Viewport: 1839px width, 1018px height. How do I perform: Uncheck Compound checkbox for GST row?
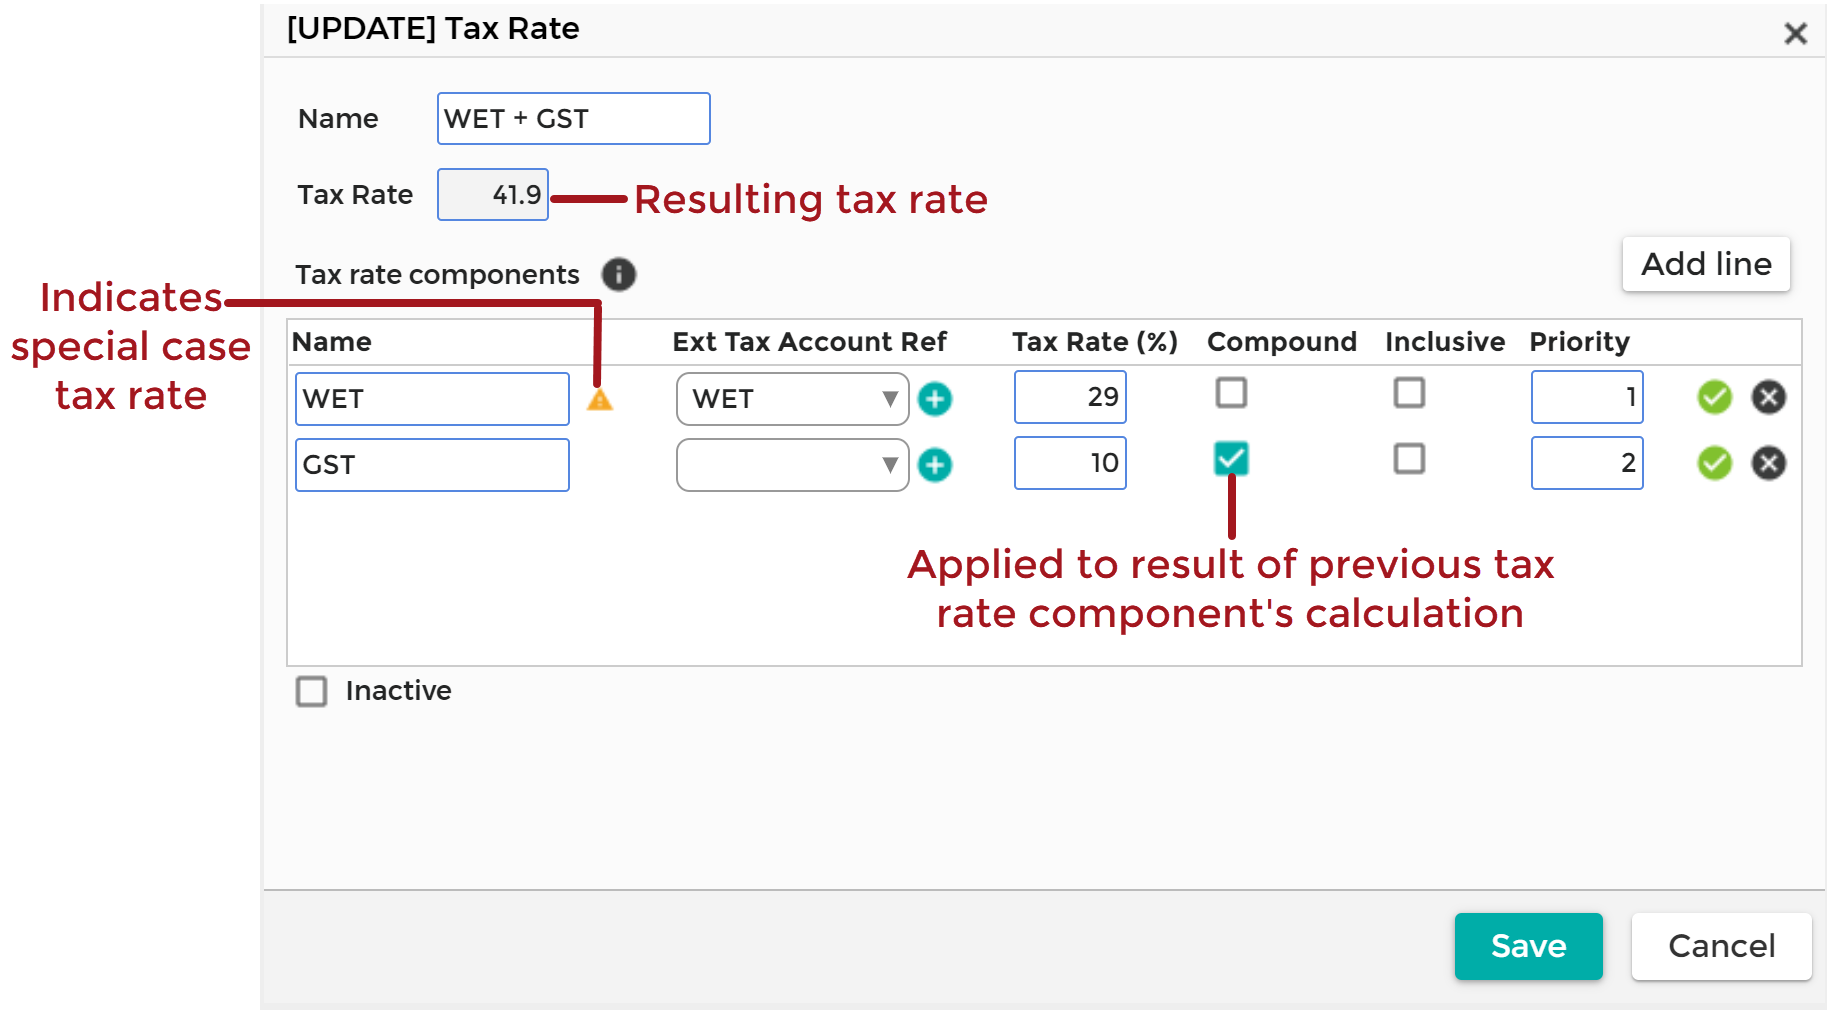[1231, 459]
